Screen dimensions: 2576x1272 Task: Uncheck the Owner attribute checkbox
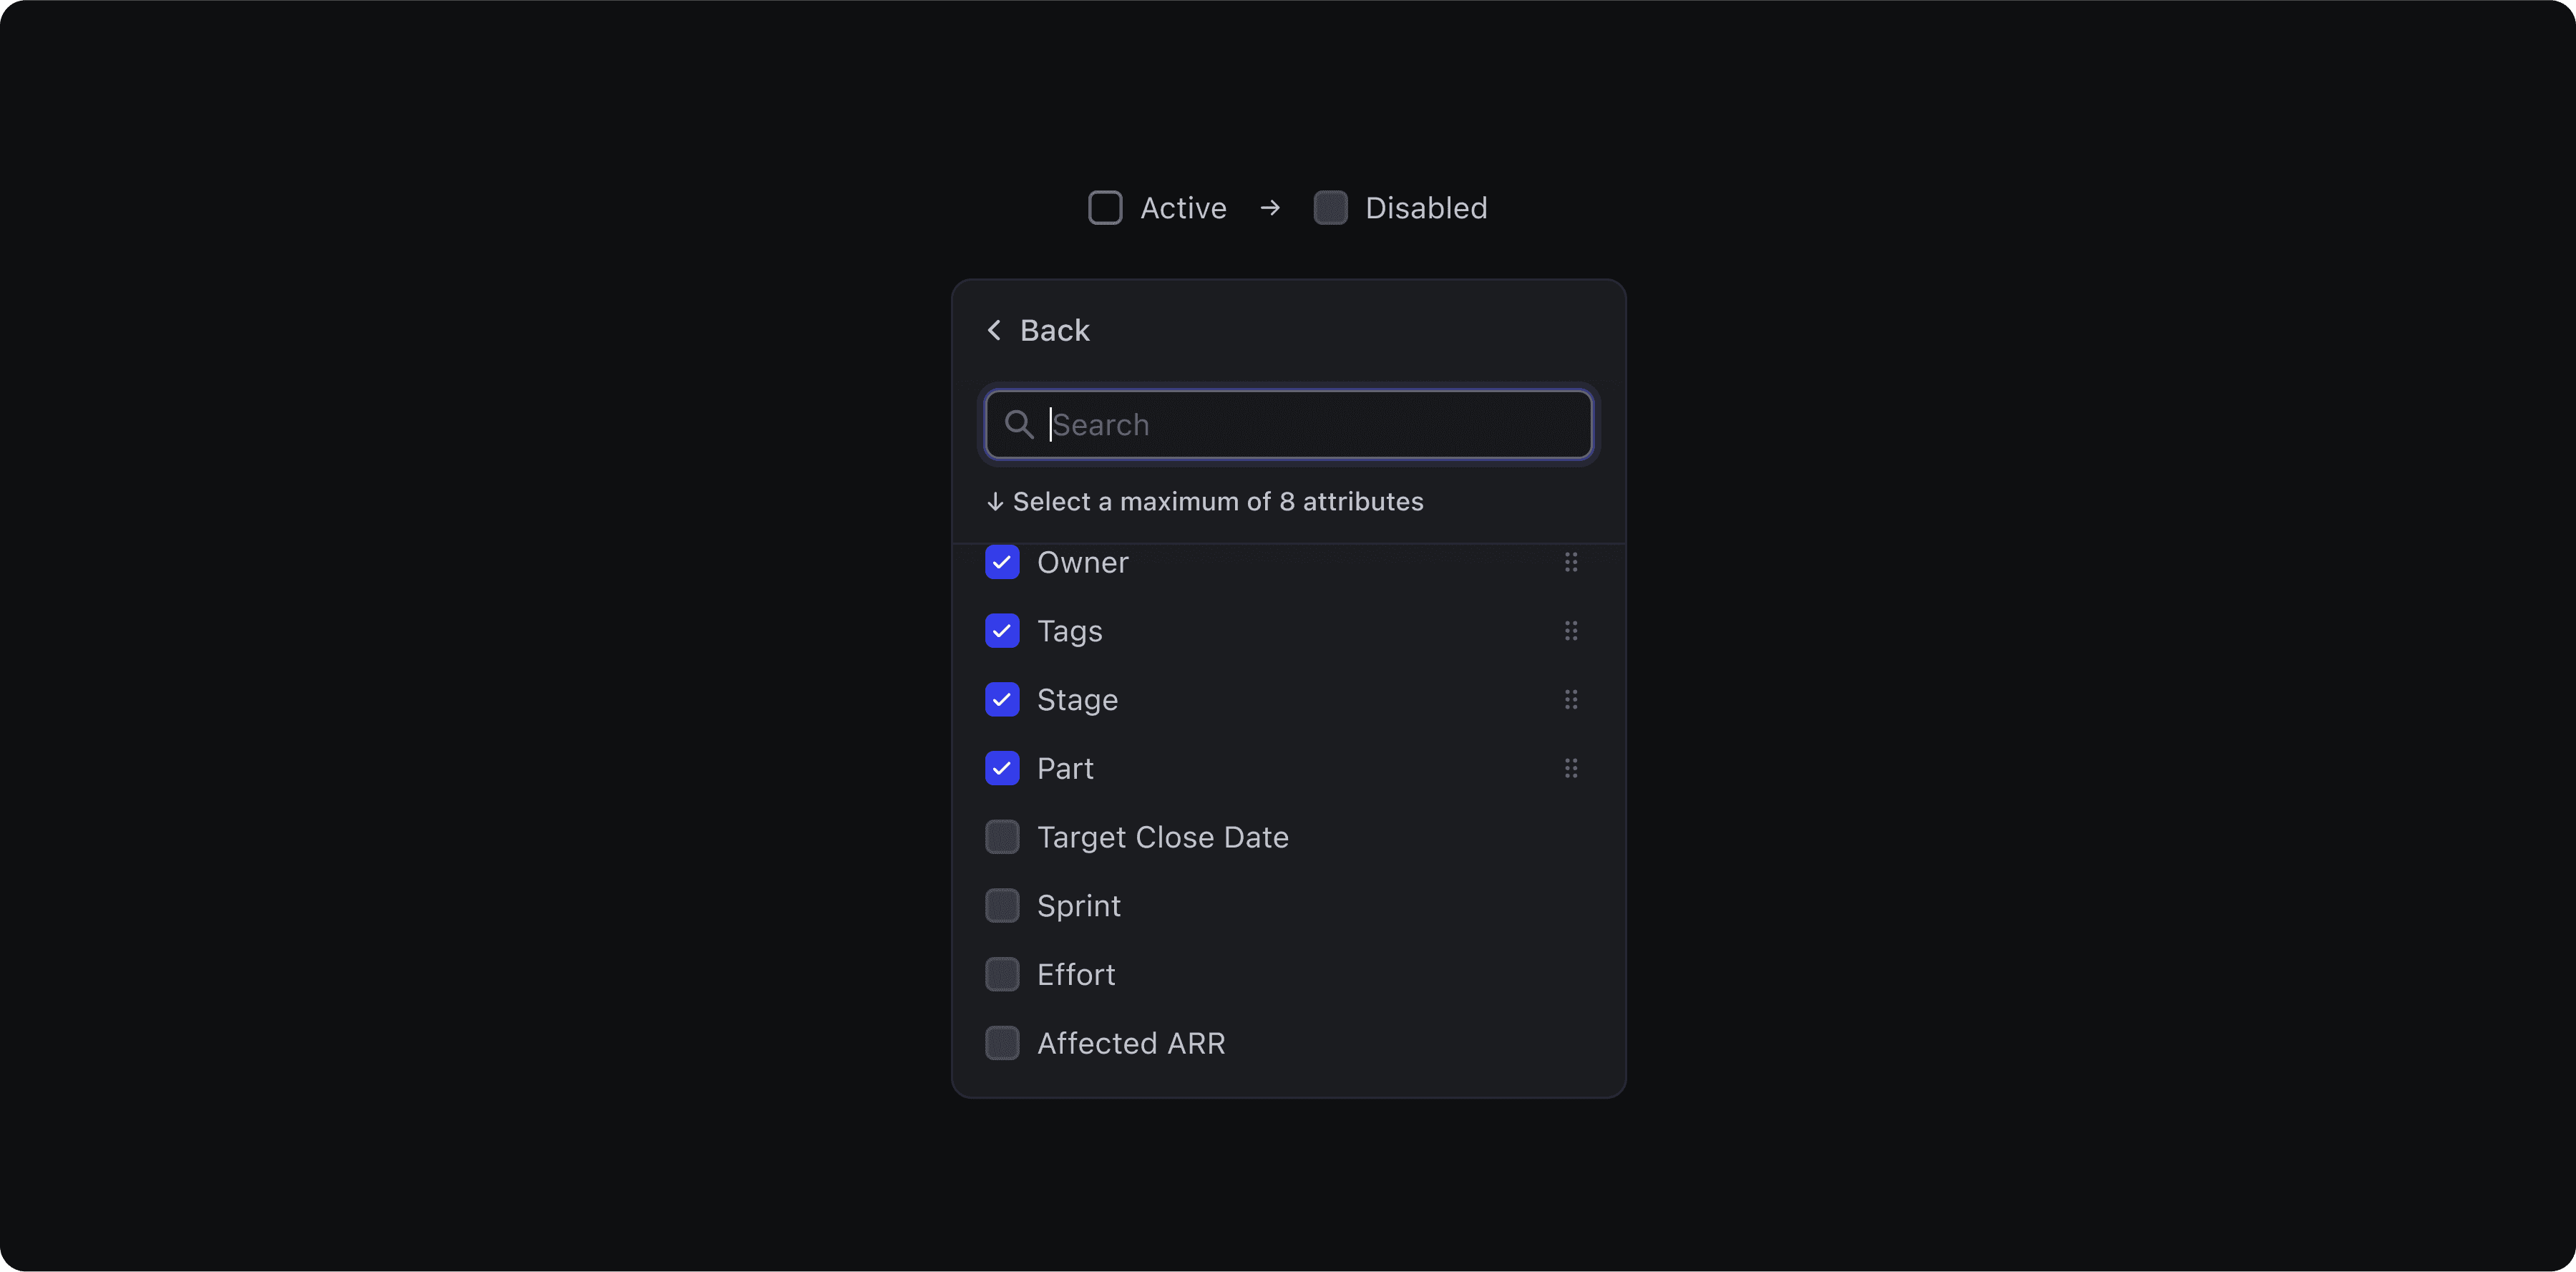pyautogui.click(x=1002, y=563)
